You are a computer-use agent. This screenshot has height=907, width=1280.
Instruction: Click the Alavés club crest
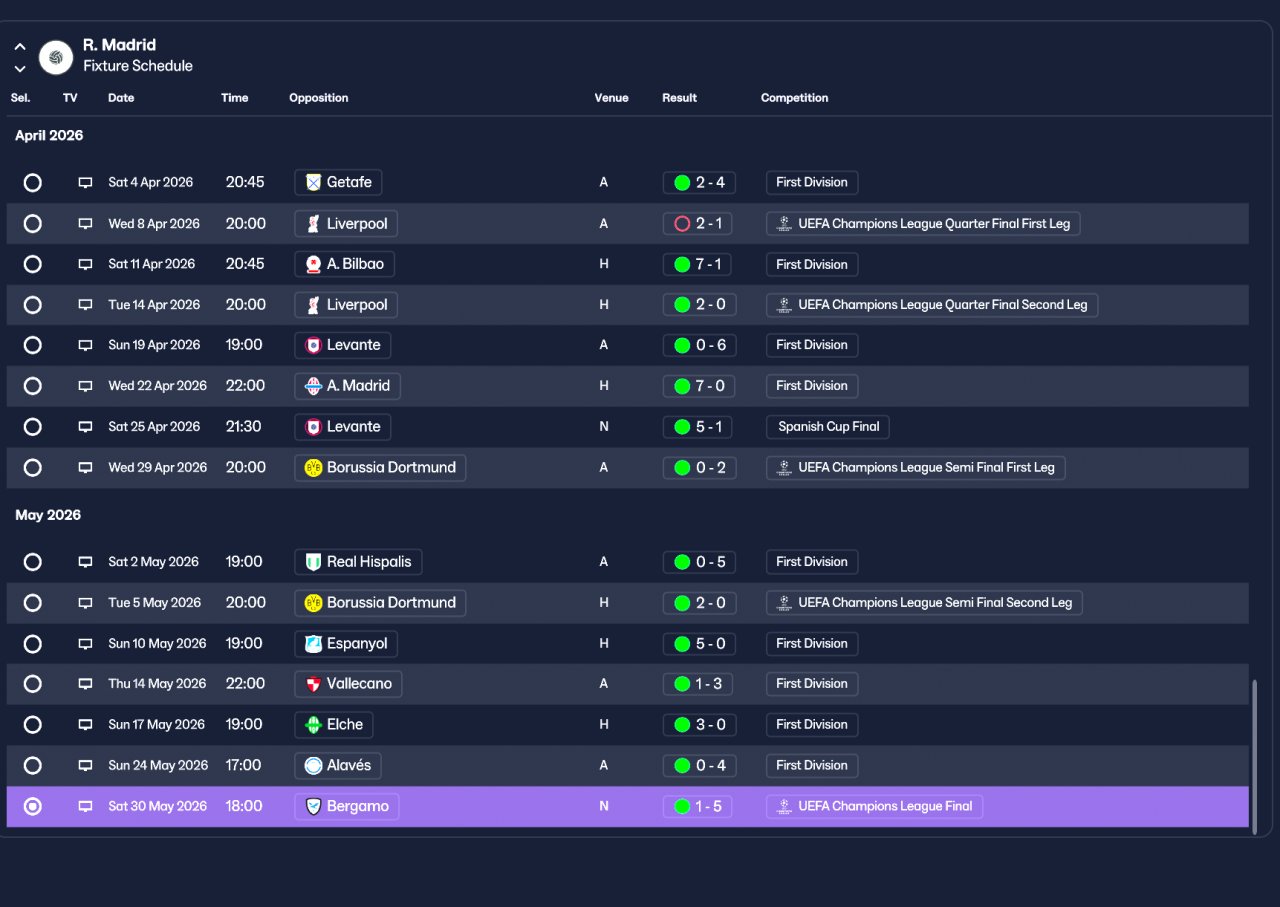[x=313, y=766]
